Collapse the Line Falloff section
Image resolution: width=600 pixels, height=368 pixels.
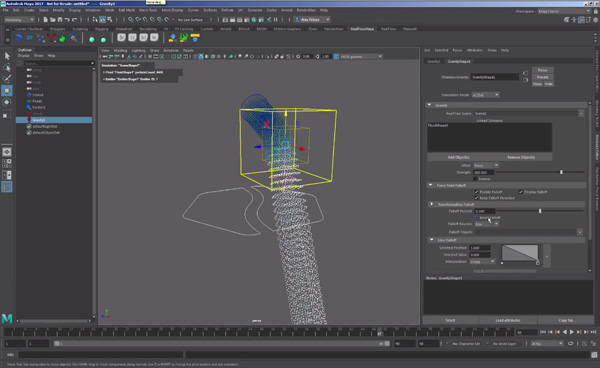432,240
